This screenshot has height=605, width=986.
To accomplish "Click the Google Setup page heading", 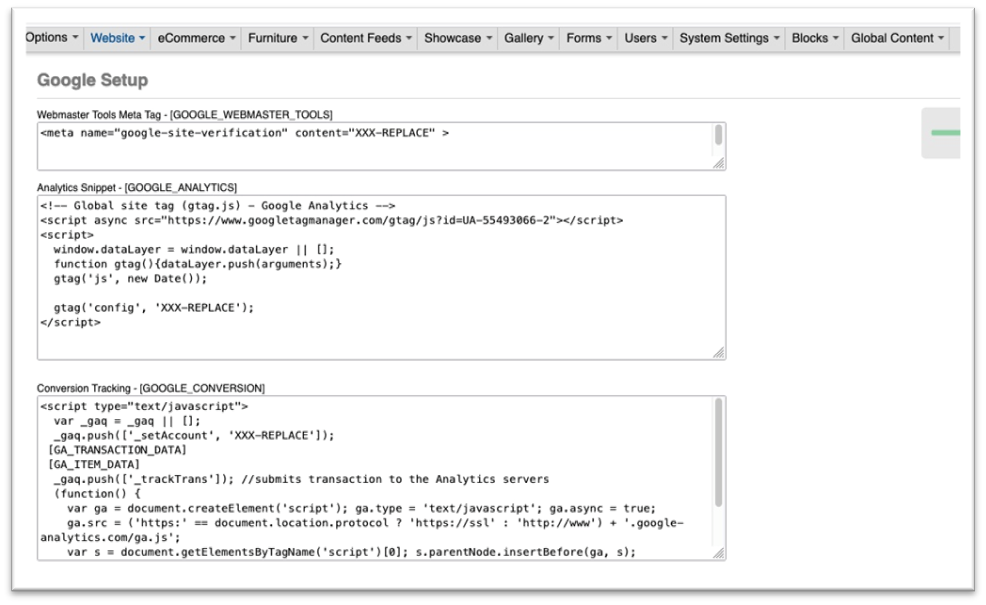I will pyautogui.click(x=92, y=80).
